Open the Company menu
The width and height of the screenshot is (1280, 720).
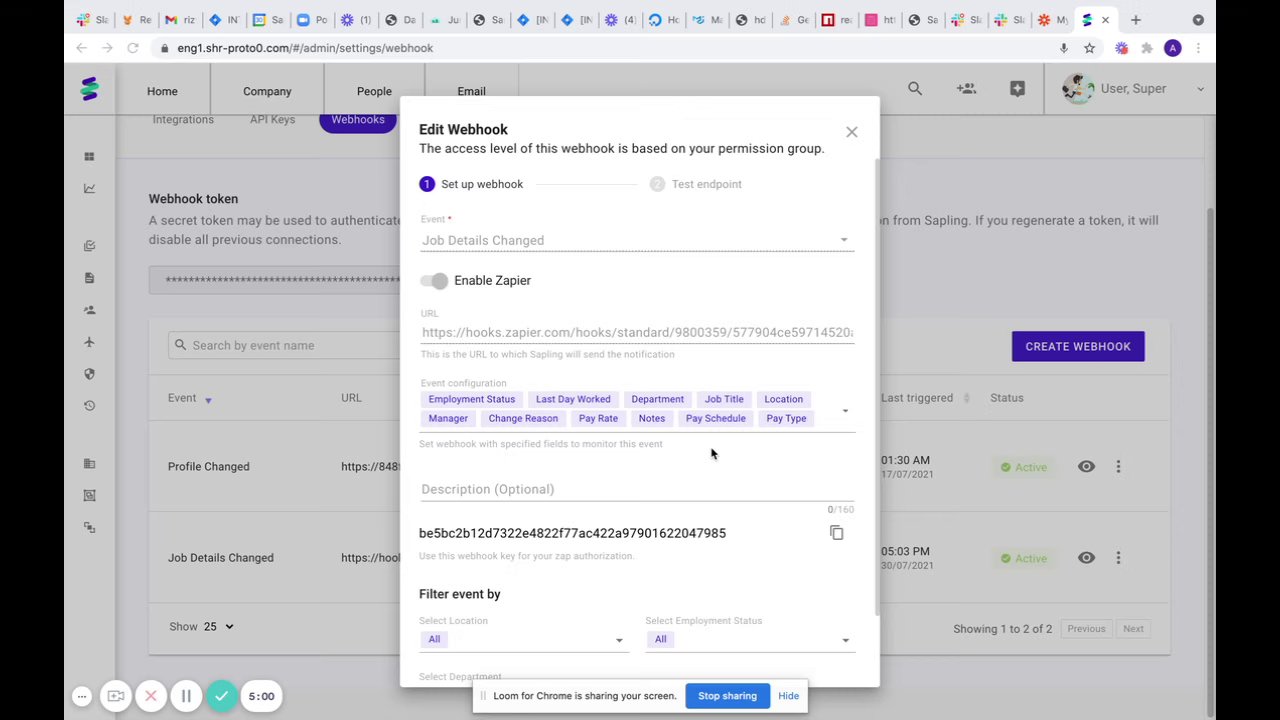pos(267,91)
